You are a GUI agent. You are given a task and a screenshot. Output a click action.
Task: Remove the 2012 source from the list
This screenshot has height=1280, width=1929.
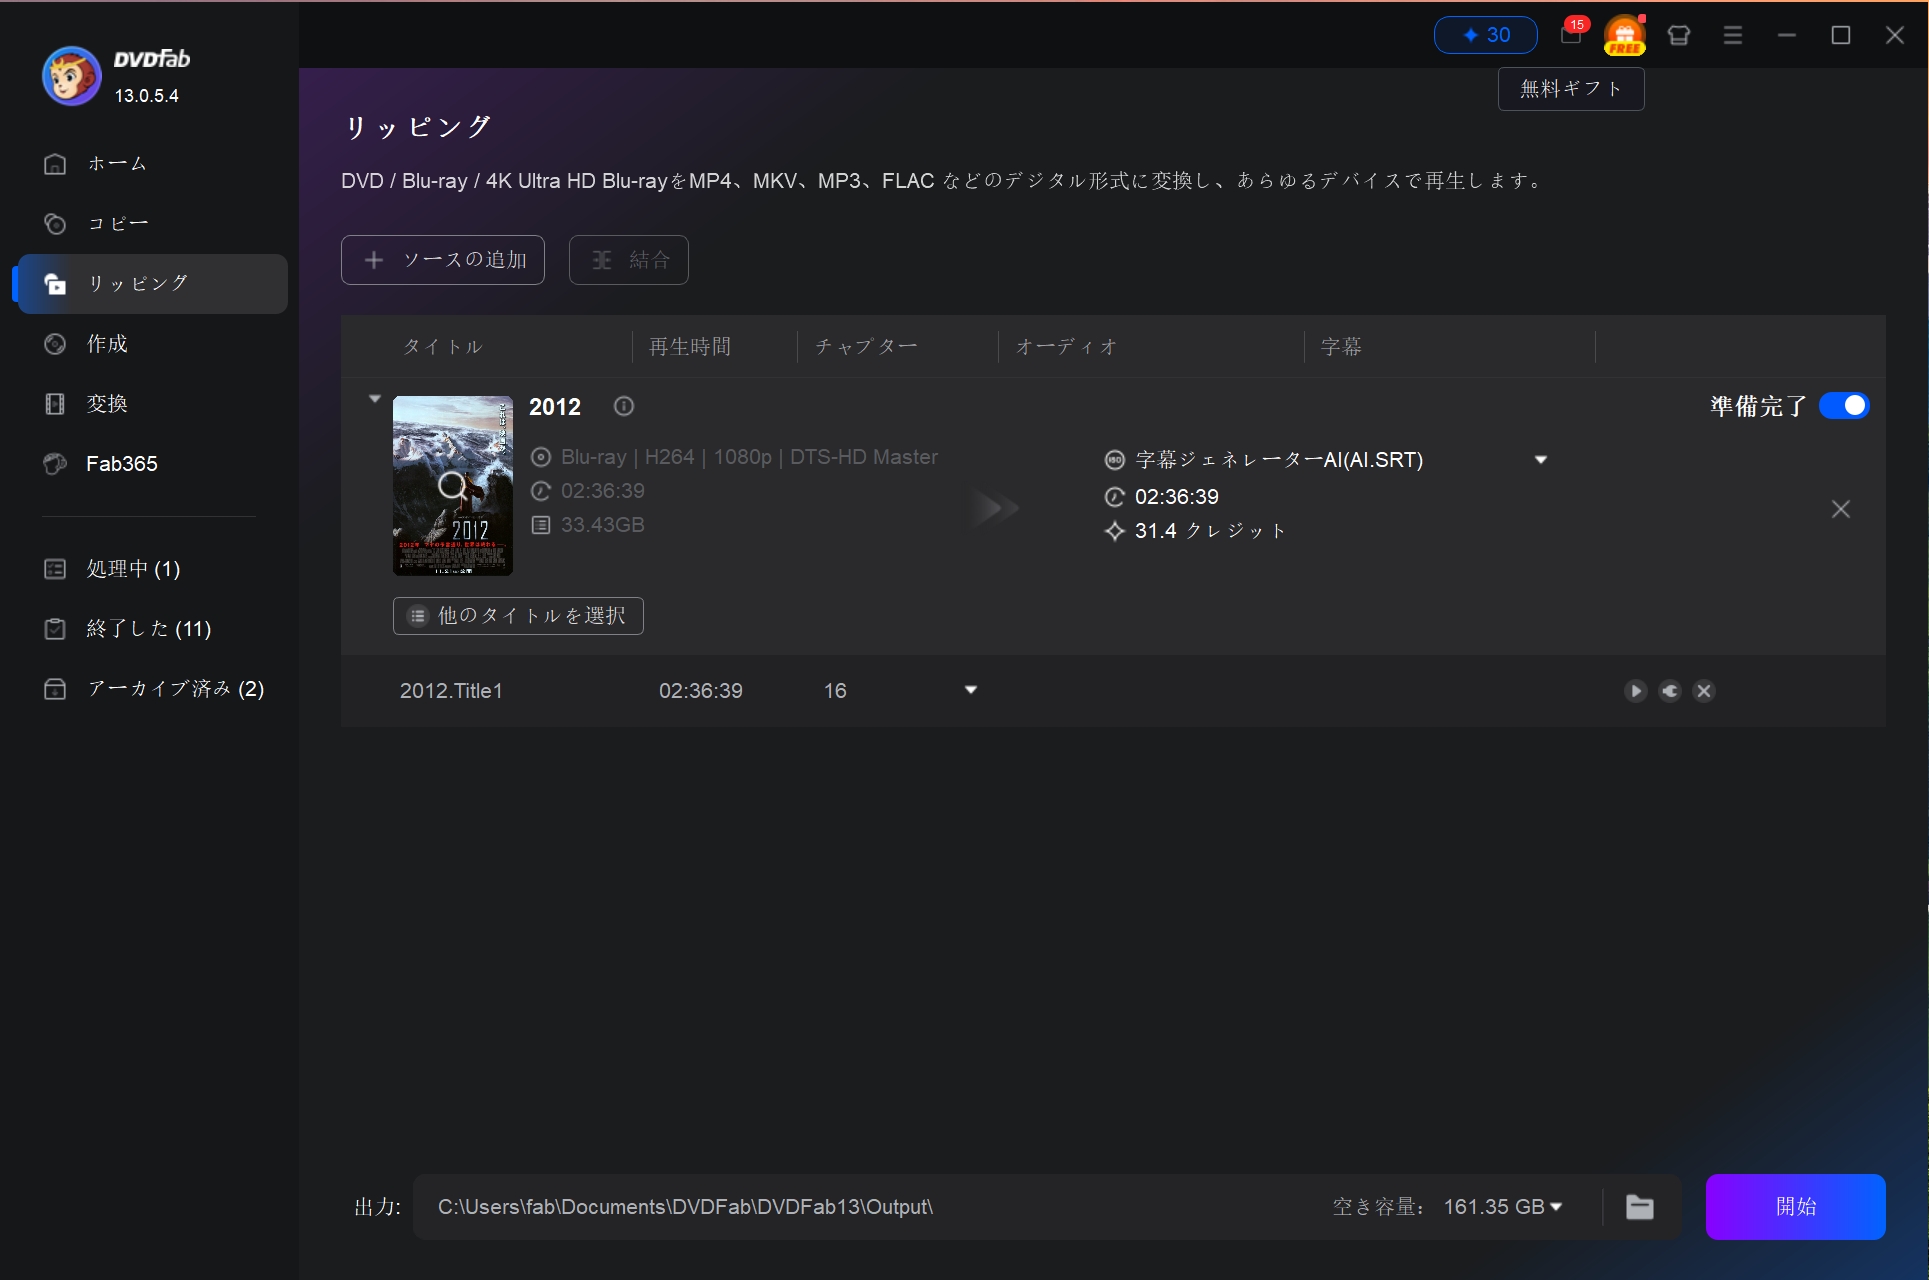pos(1841,509)
